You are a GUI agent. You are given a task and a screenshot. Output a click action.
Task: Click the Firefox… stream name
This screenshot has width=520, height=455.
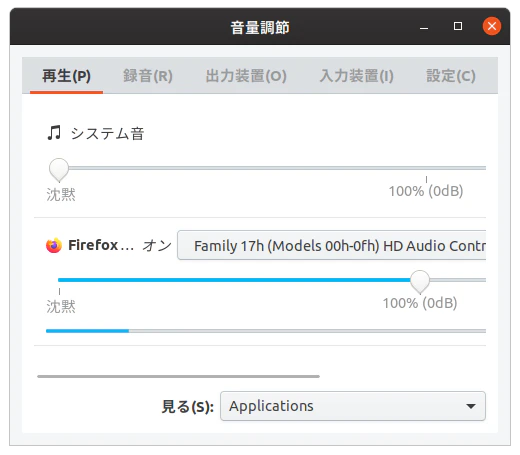click(x=101, y=245)
